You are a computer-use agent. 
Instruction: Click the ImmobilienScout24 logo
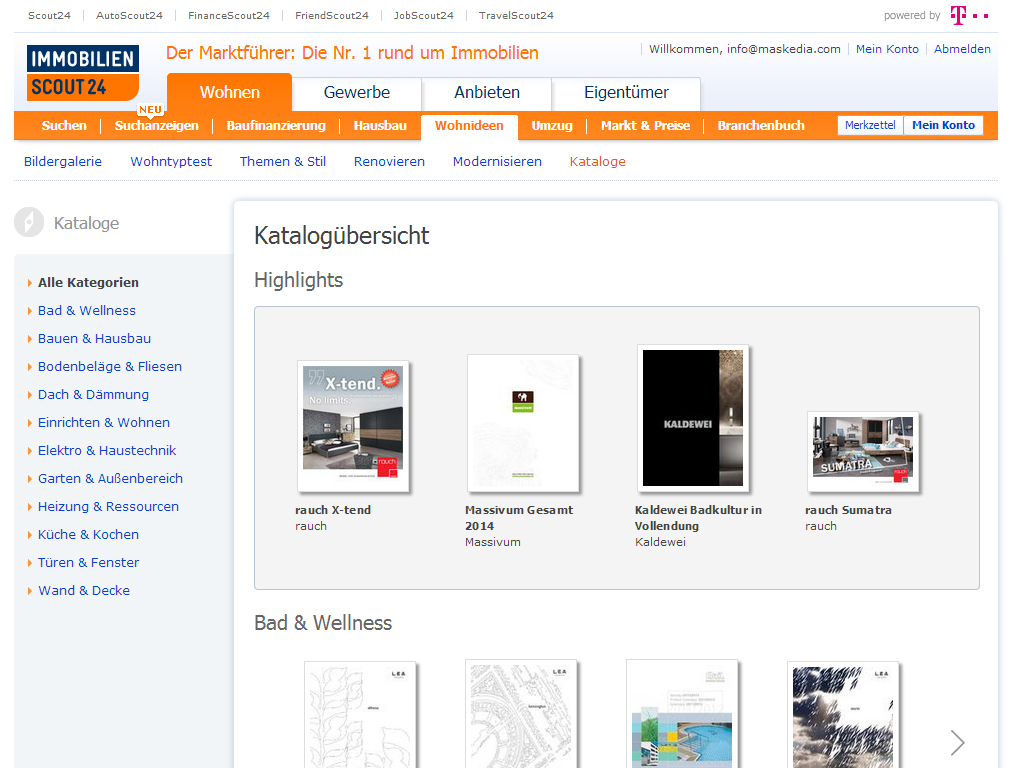83,72
